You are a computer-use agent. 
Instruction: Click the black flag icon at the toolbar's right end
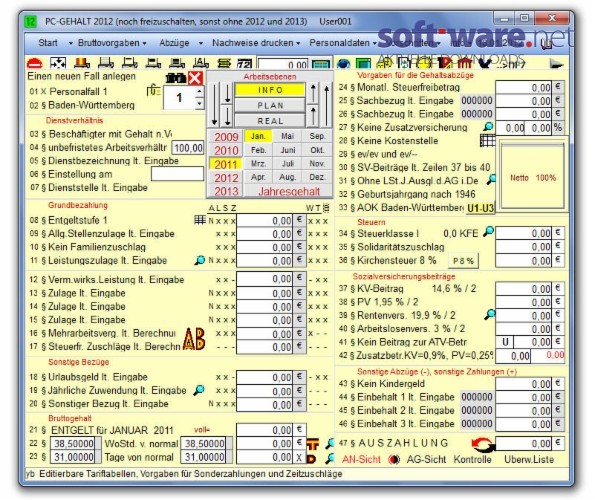[556, 63]
